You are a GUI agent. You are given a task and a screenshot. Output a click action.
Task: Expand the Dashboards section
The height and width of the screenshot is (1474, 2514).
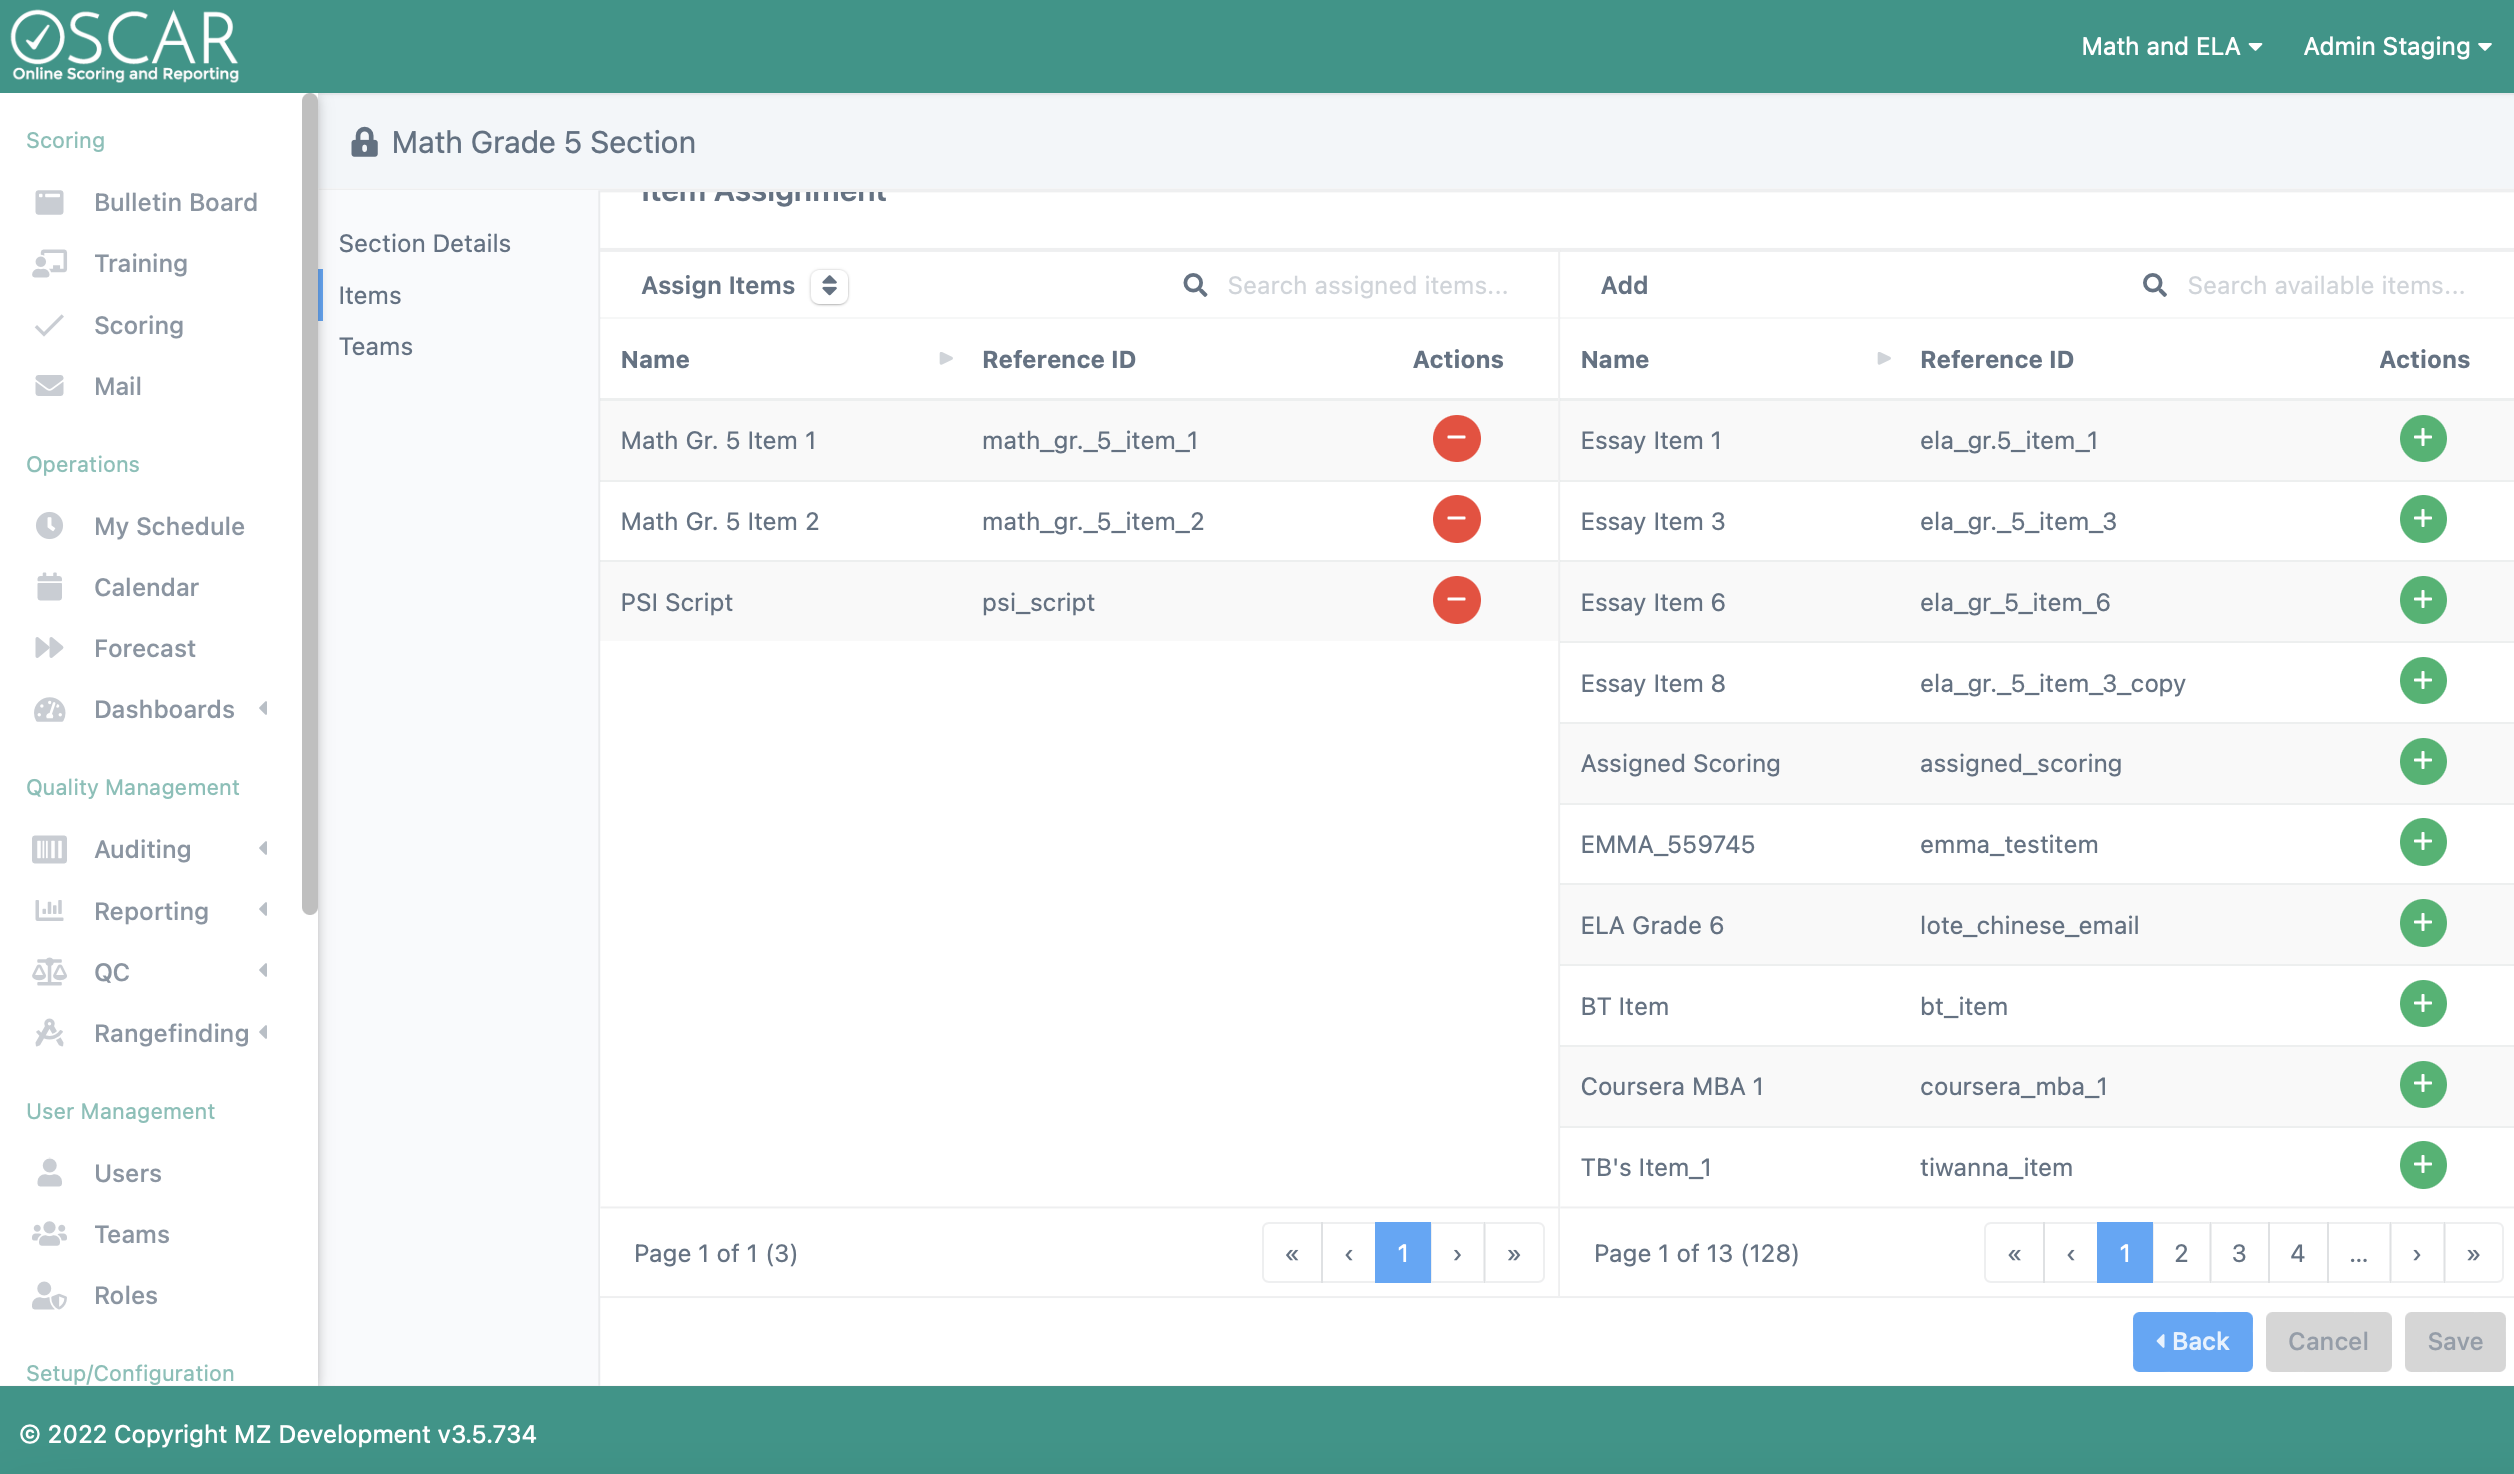(263, 709)
